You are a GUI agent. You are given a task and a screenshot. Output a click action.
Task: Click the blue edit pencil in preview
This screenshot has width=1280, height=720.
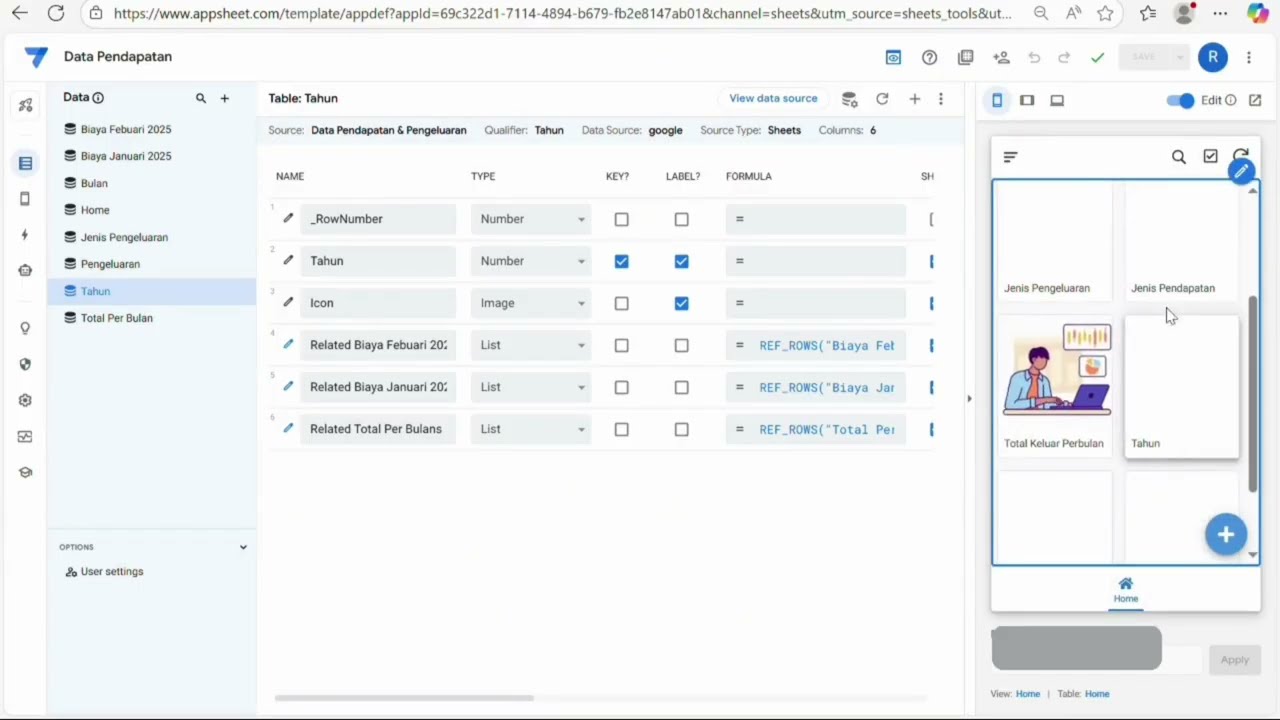[1241, 172]
